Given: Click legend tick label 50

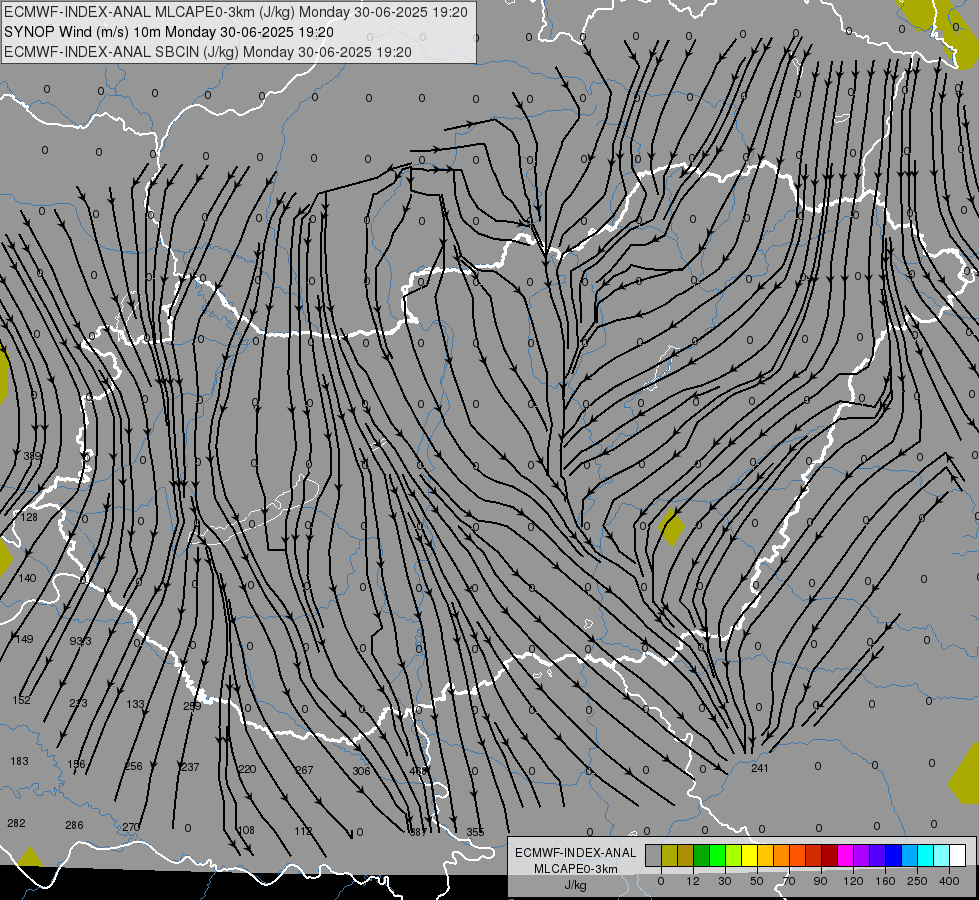Looking at the screenshot, I should 757,881.
